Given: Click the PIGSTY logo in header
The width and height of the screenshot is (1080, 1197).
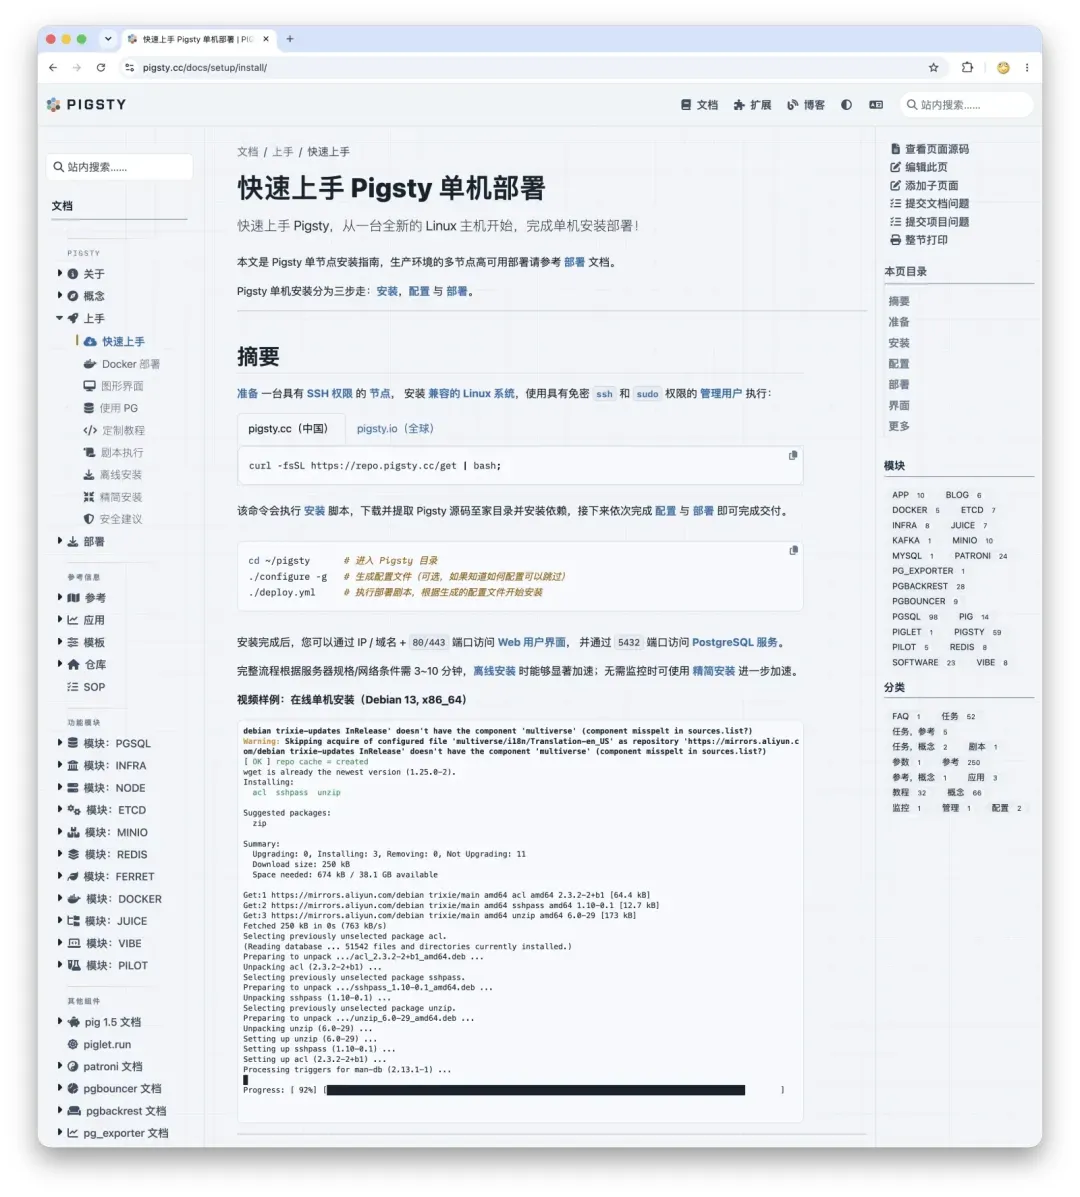Looking at the screenshot, I should pyautogui.click(x=86, y=105).
